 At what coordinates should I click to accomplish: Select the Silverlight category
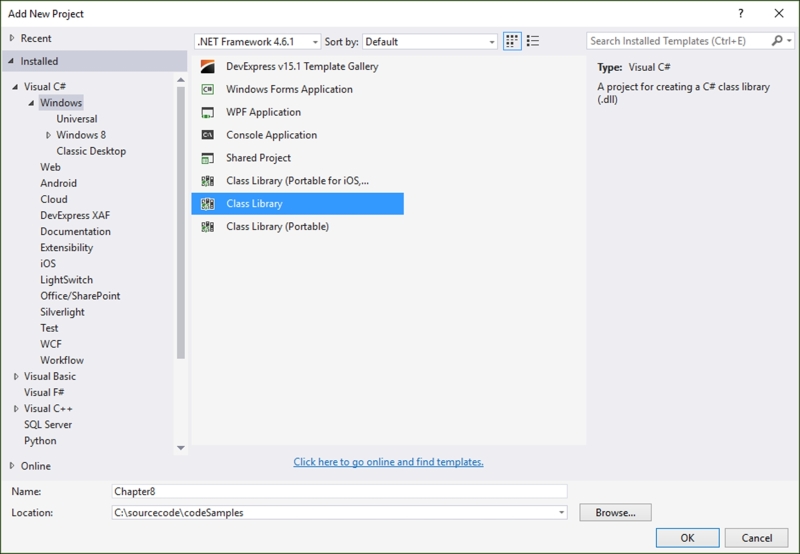pyautogui.click(x=62, y=312)
